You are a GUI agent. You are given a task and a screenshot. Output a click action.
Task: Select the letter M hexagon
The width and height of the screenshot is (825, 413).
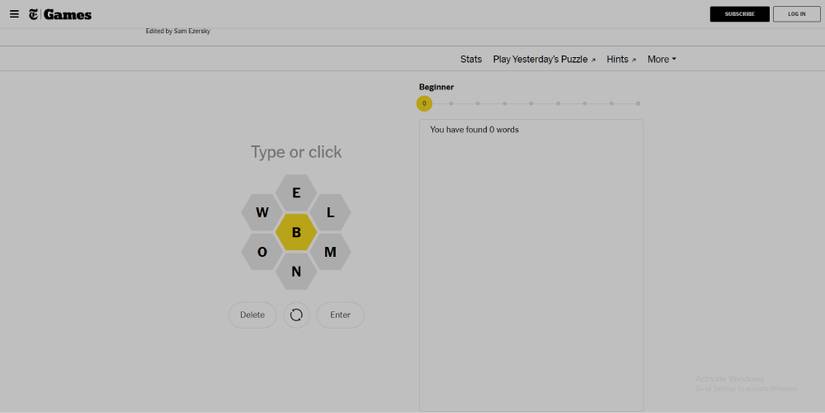pyautogui.click(x=330, y=252)
